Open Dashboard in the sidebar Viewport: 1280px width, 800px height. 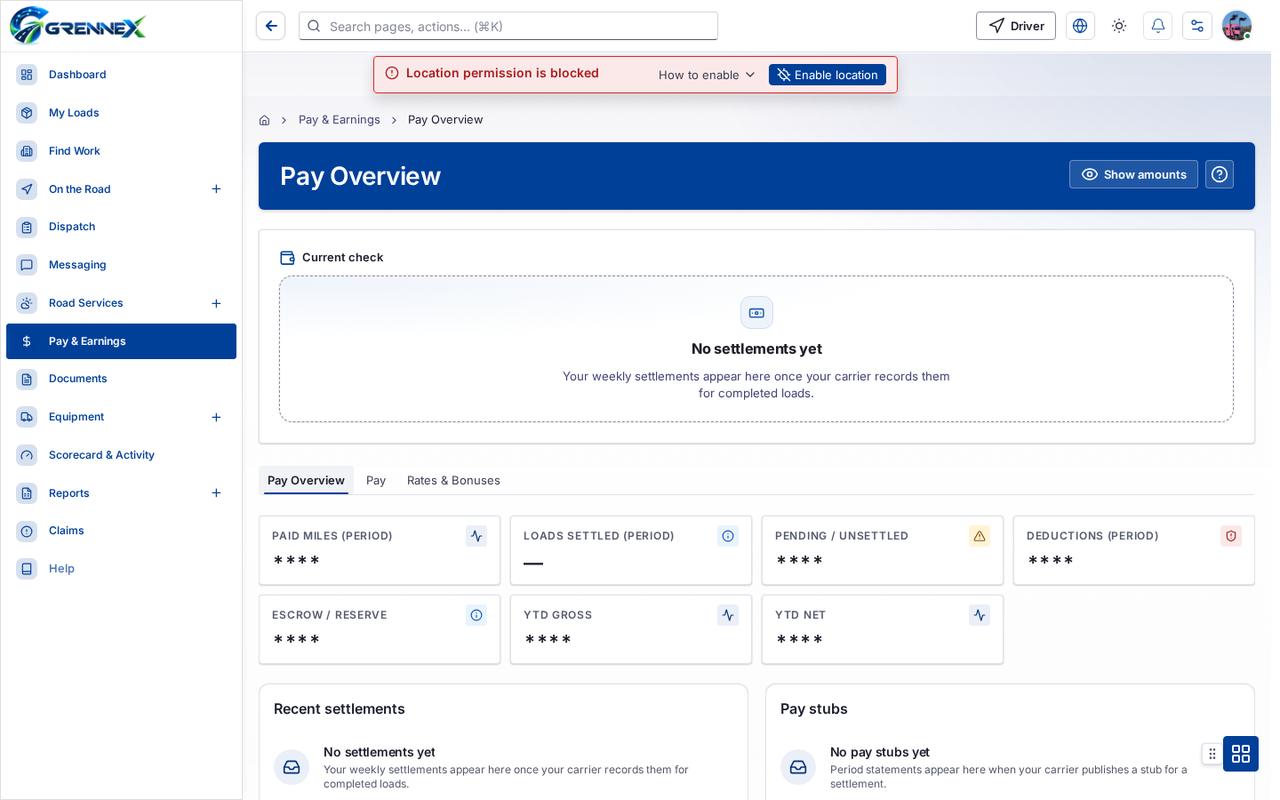click(121, 75)
